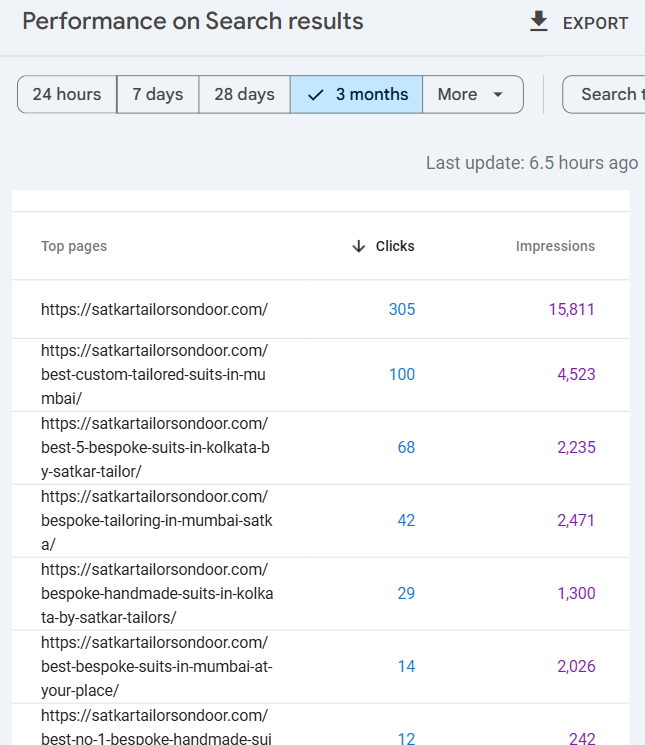The width and height of the screenshot is (645, 745).
Task: Open the homepage URL satkartailorsondoor.com/ row
Action: pyautogui.click(x=321, y=309)
